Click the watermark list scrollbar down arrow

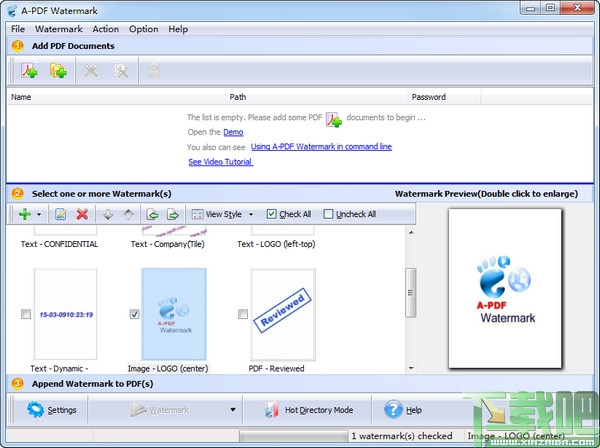(411, 368)
